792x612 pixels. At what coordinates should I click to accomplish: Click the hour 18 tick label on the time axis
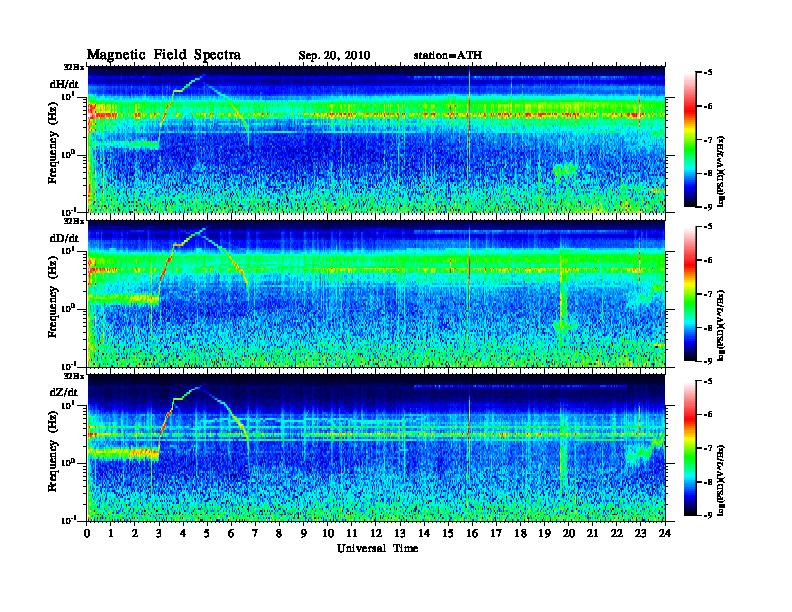pyautogui.click(x=520, y=533)
